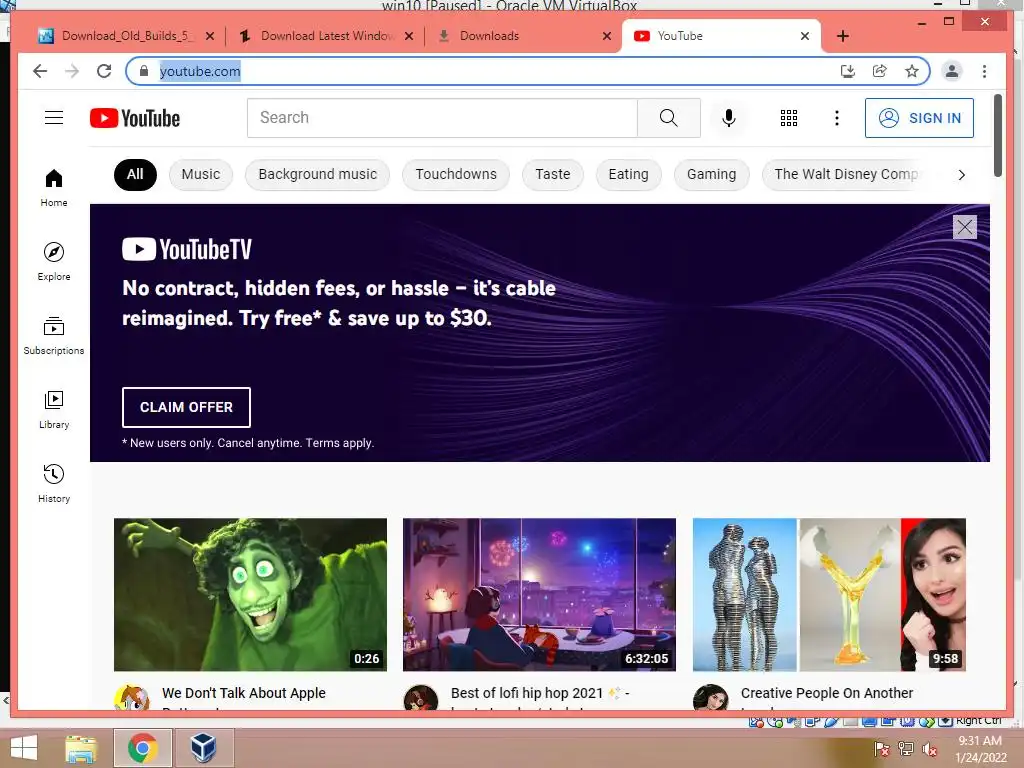Open Library in the sidebar
Screen dimensions: 1024x768
click(54, 409)
